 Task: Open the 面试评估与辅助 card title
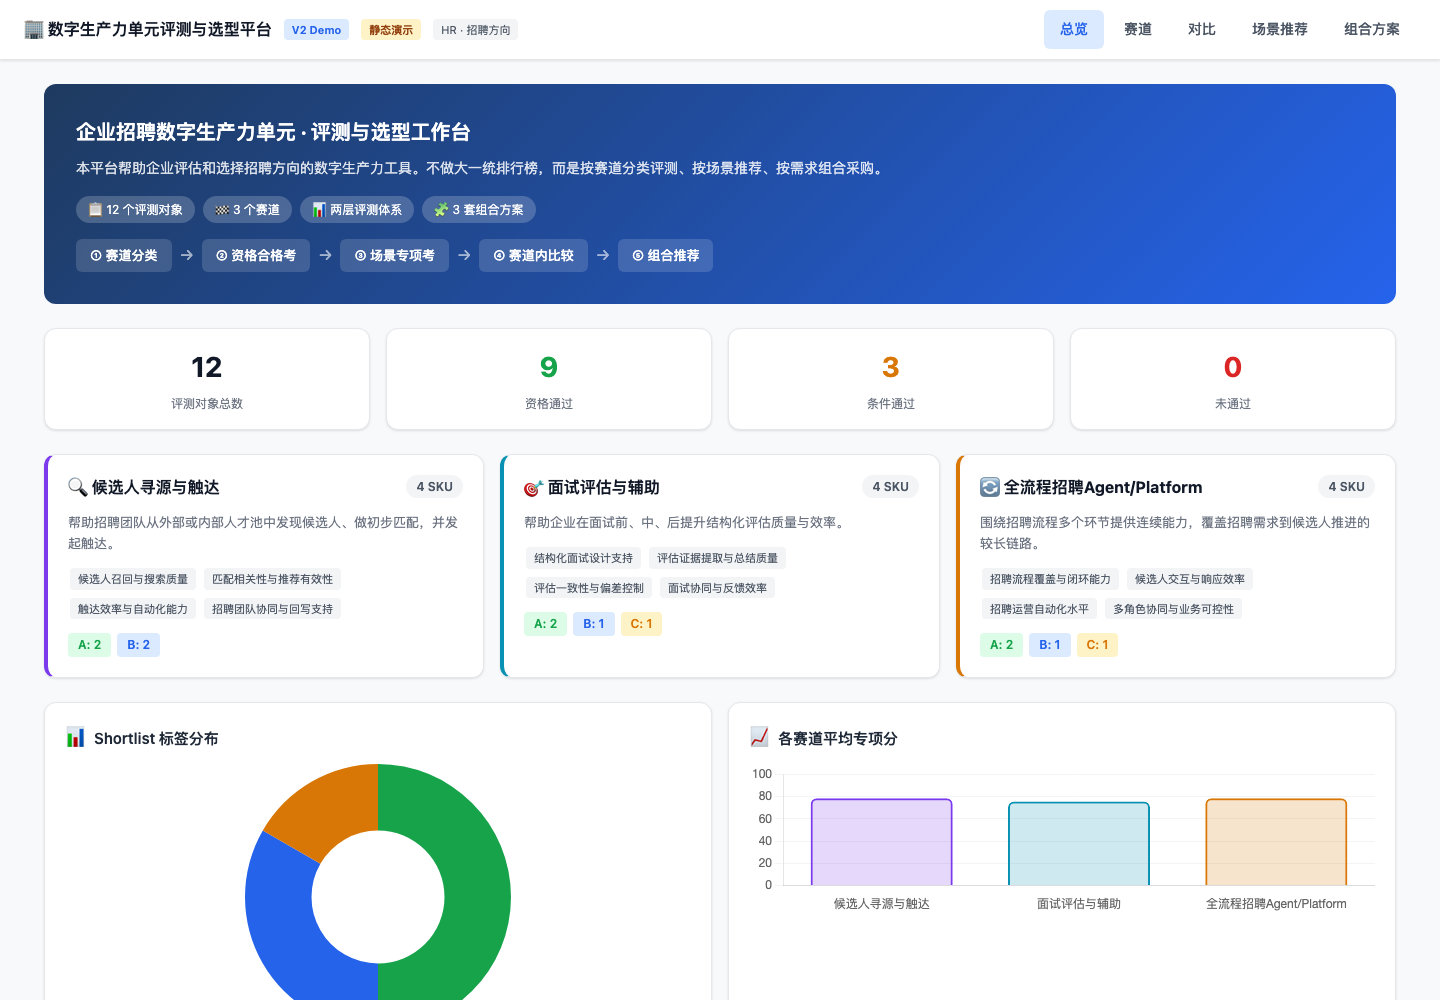[603, 487]
